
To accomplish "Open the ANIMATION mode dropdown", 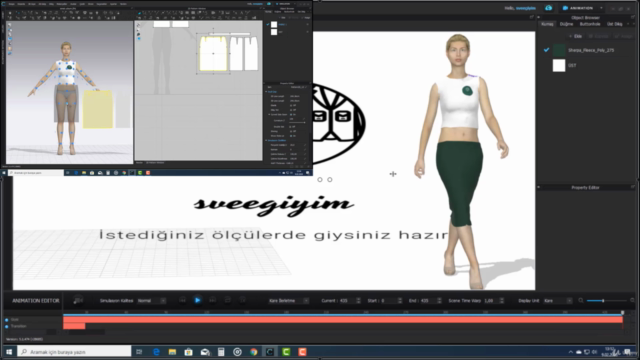I will 582,8.
